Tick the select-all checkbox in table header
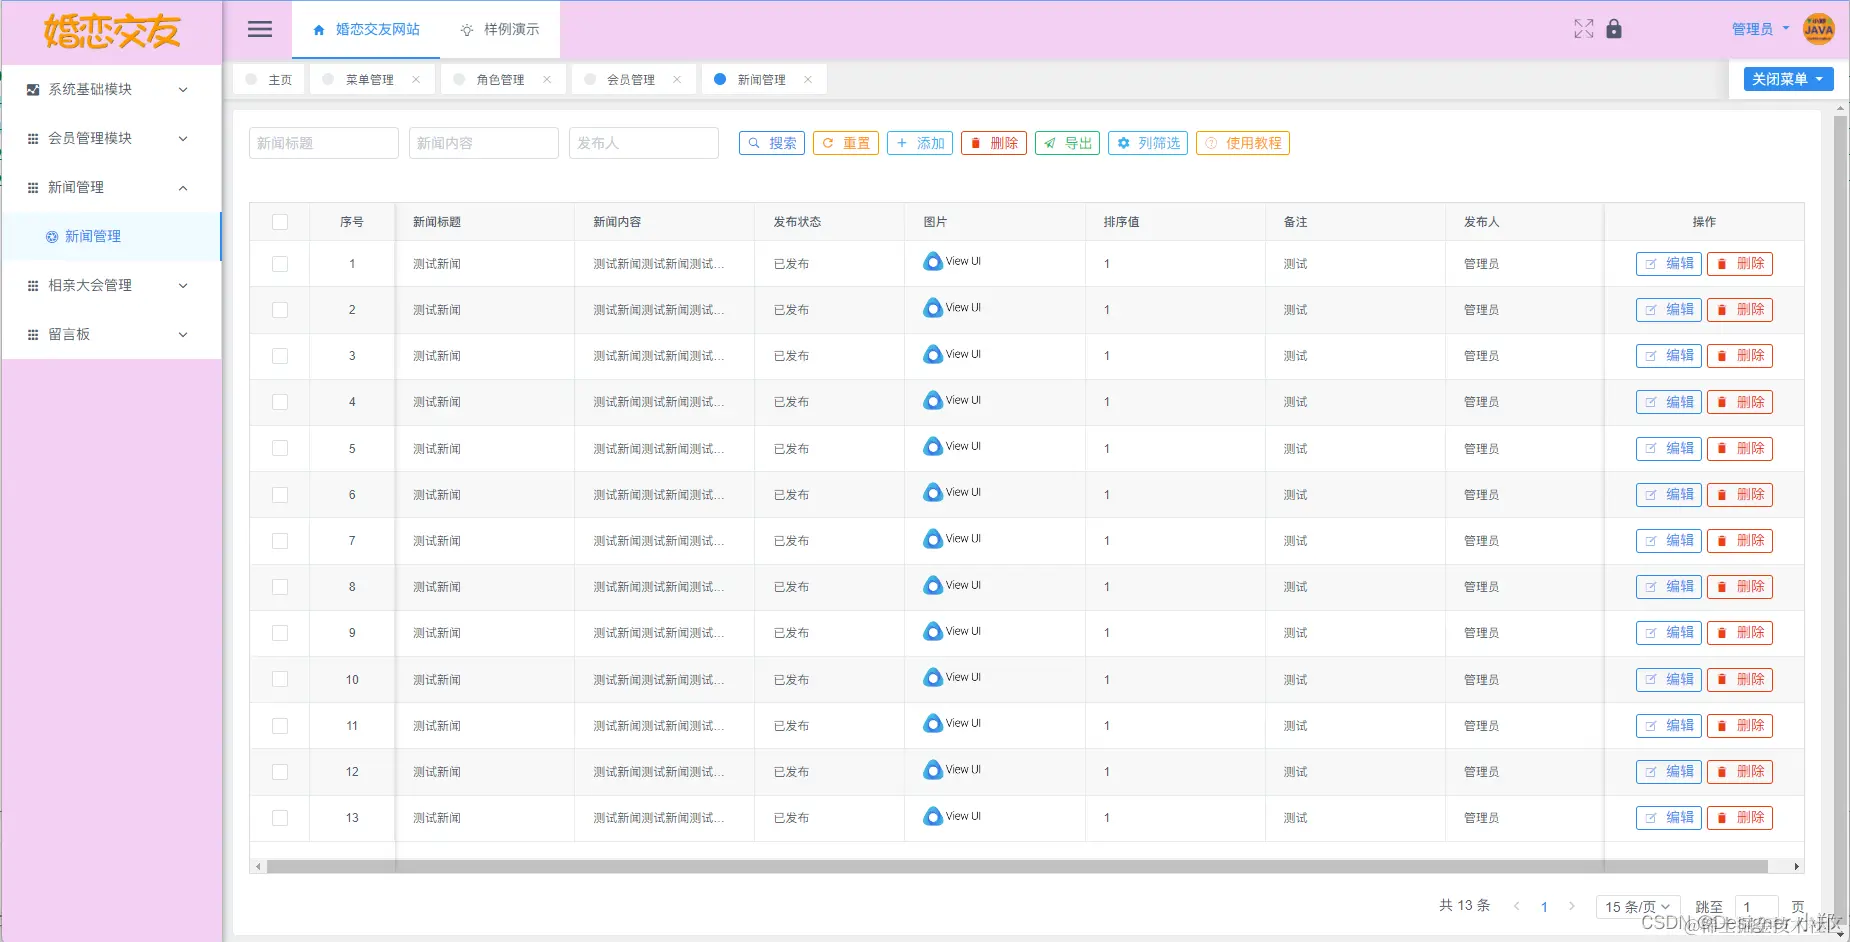The image size is (1850, 942). point(280,222)
